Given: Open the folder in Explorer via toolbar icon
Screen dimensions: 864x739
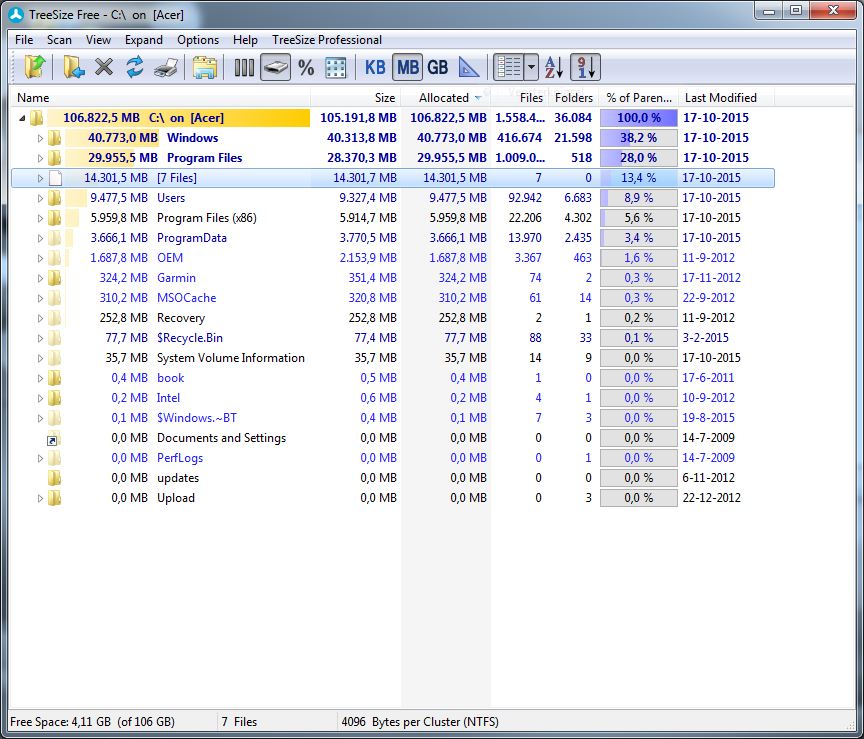Looking at the screenshot, I should [205, 68].
